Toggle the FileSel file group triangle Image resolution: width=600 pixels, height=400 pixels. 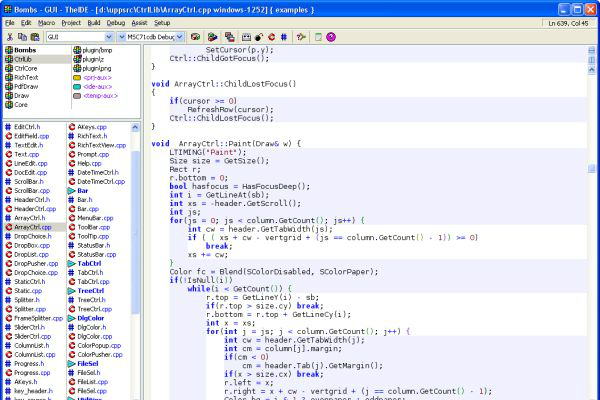click(72, 364)
